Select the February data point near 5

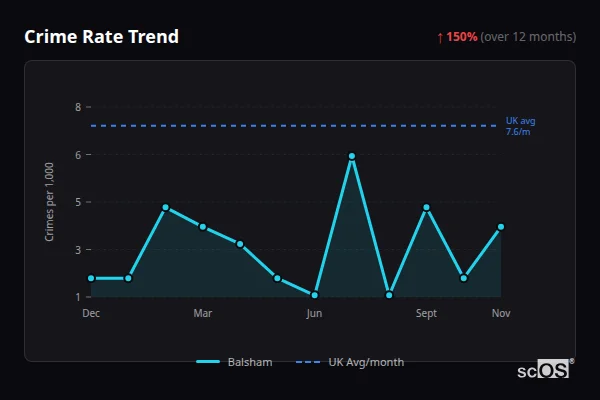(x=165, y=207)
